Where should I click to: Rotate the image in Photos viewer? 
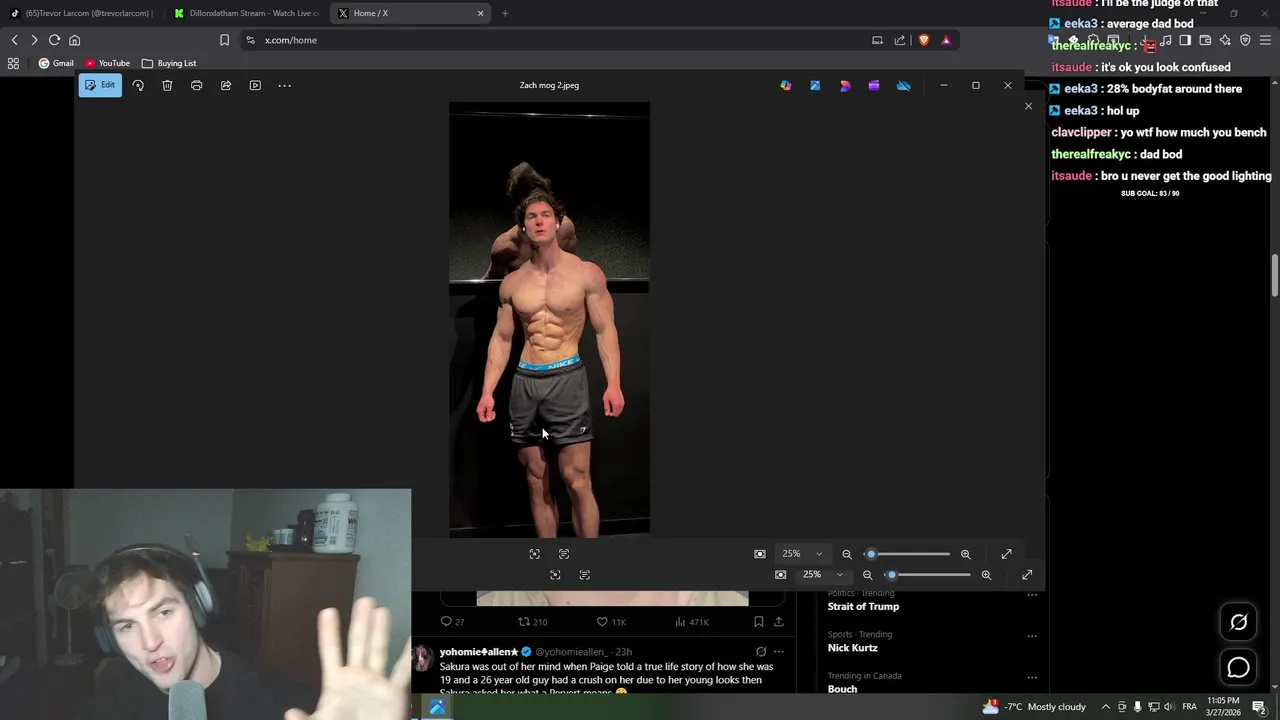138,85
